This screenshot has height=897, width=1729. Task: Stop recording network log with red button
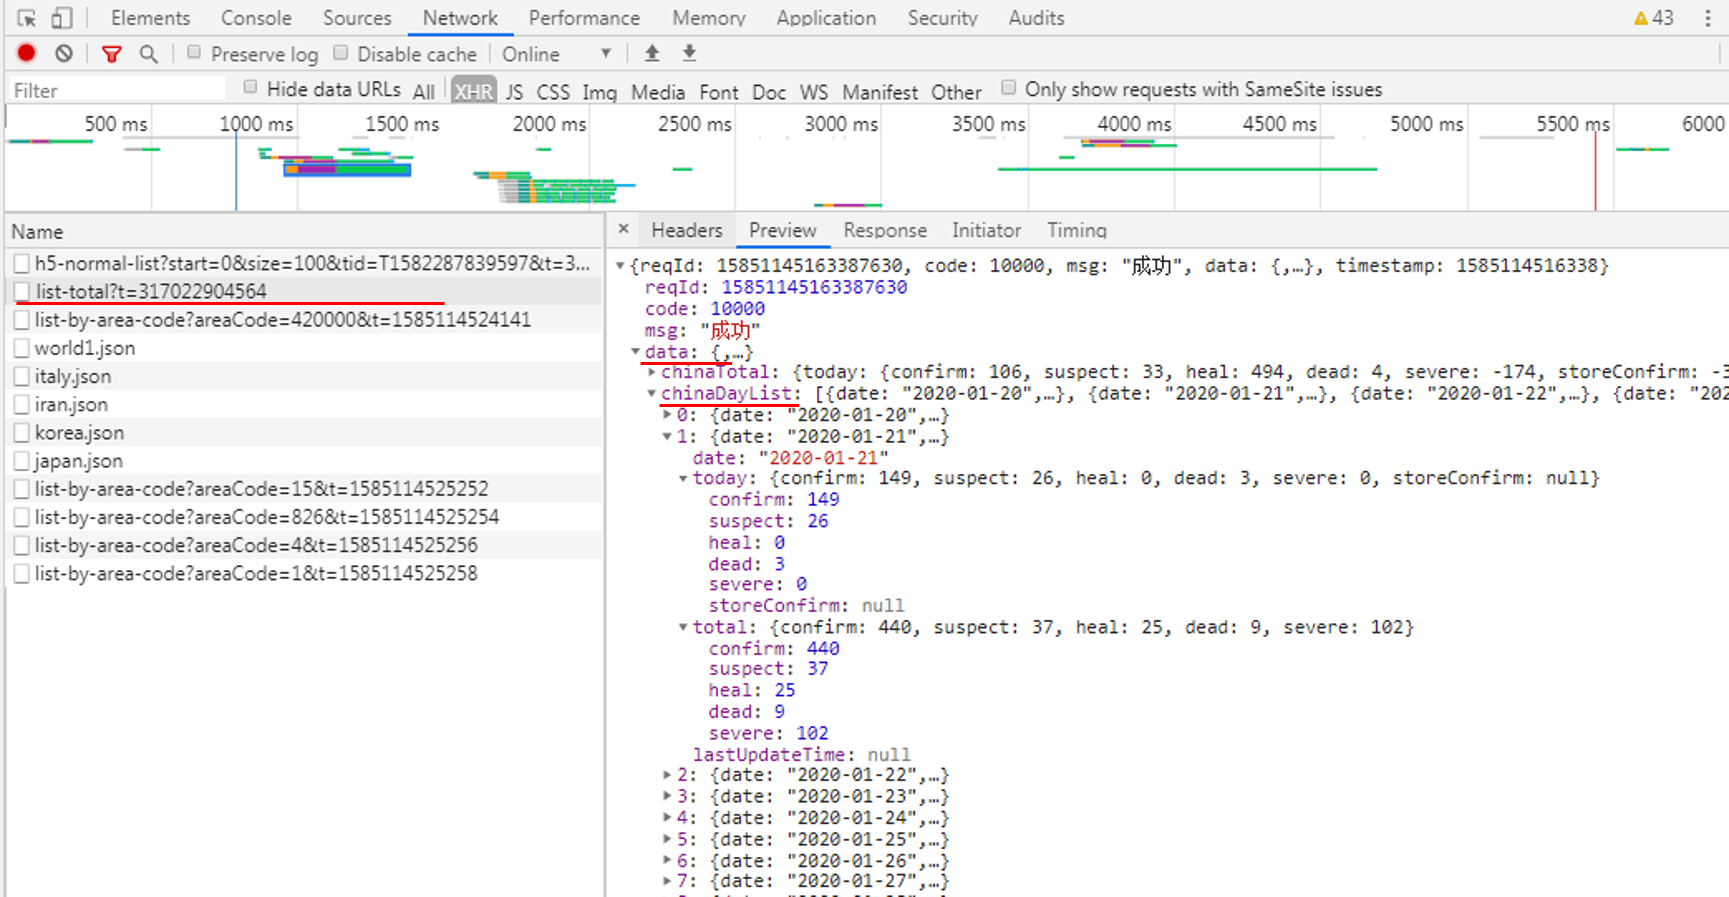[x=27, y=54]
